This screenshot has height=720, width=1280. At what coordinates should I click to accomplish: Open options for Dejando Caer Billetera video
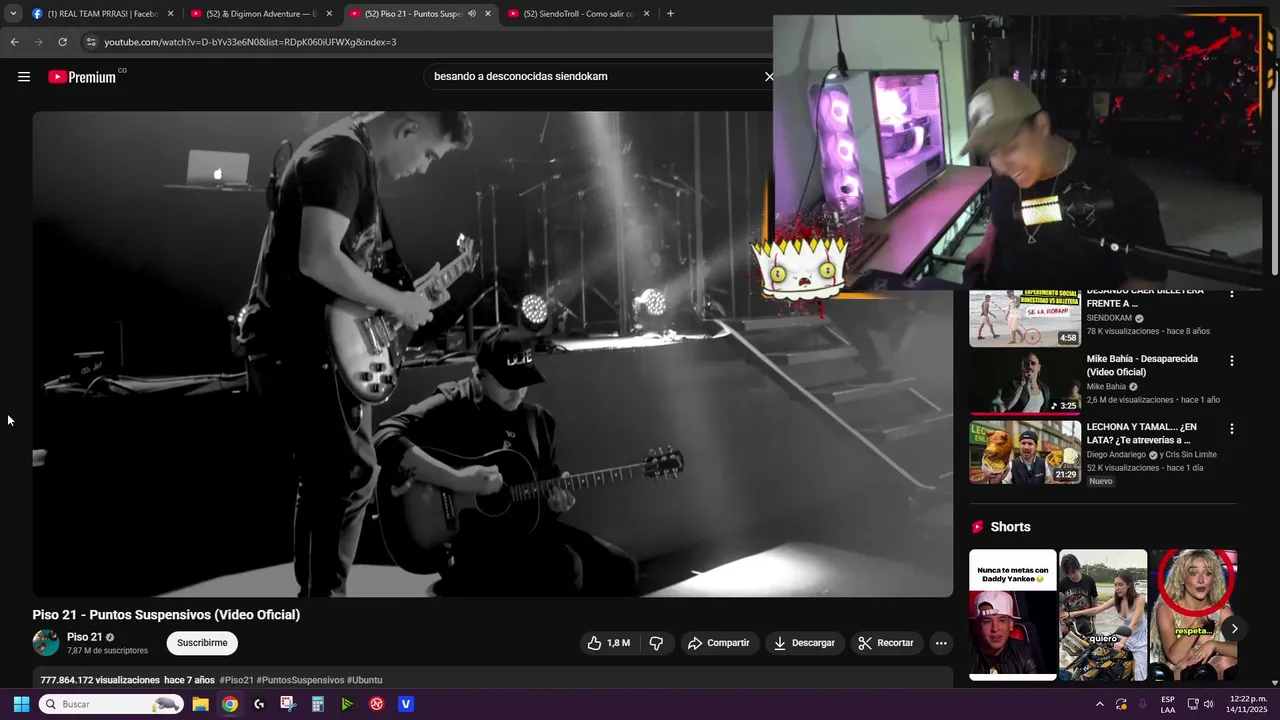point(1231,293)
